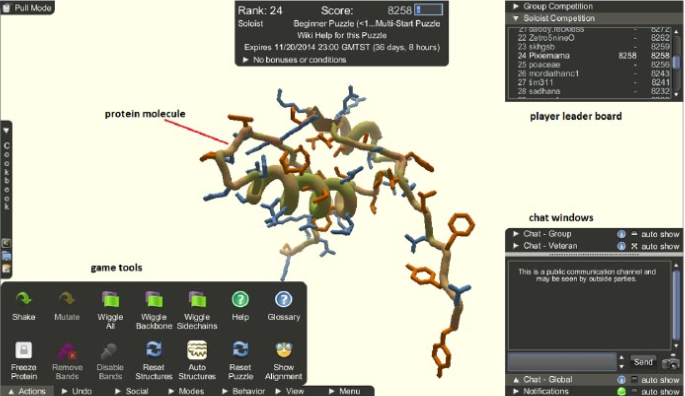Click the top Cookbook recipe icon
This screenshot has width=685, height=396.
(x=6, y=243)
